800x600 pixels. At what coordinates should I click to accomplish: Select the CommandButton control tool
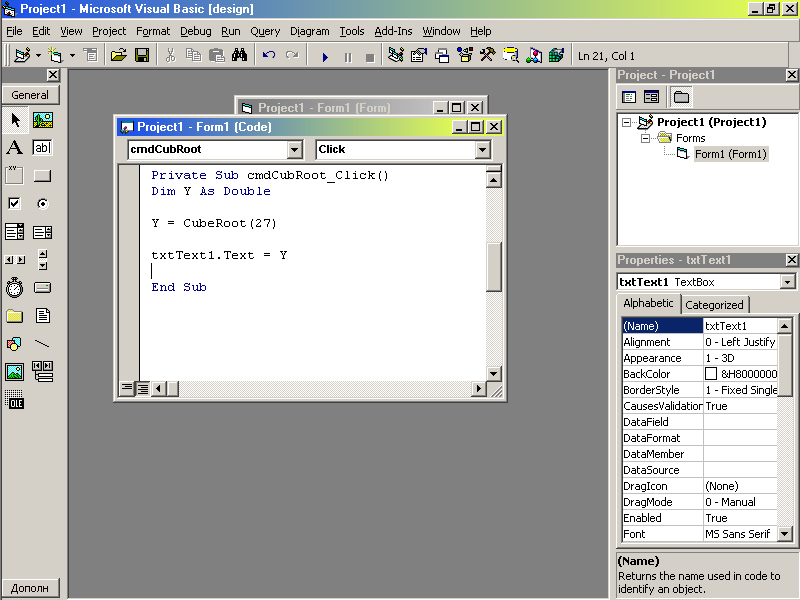click(x=43, y=176)
